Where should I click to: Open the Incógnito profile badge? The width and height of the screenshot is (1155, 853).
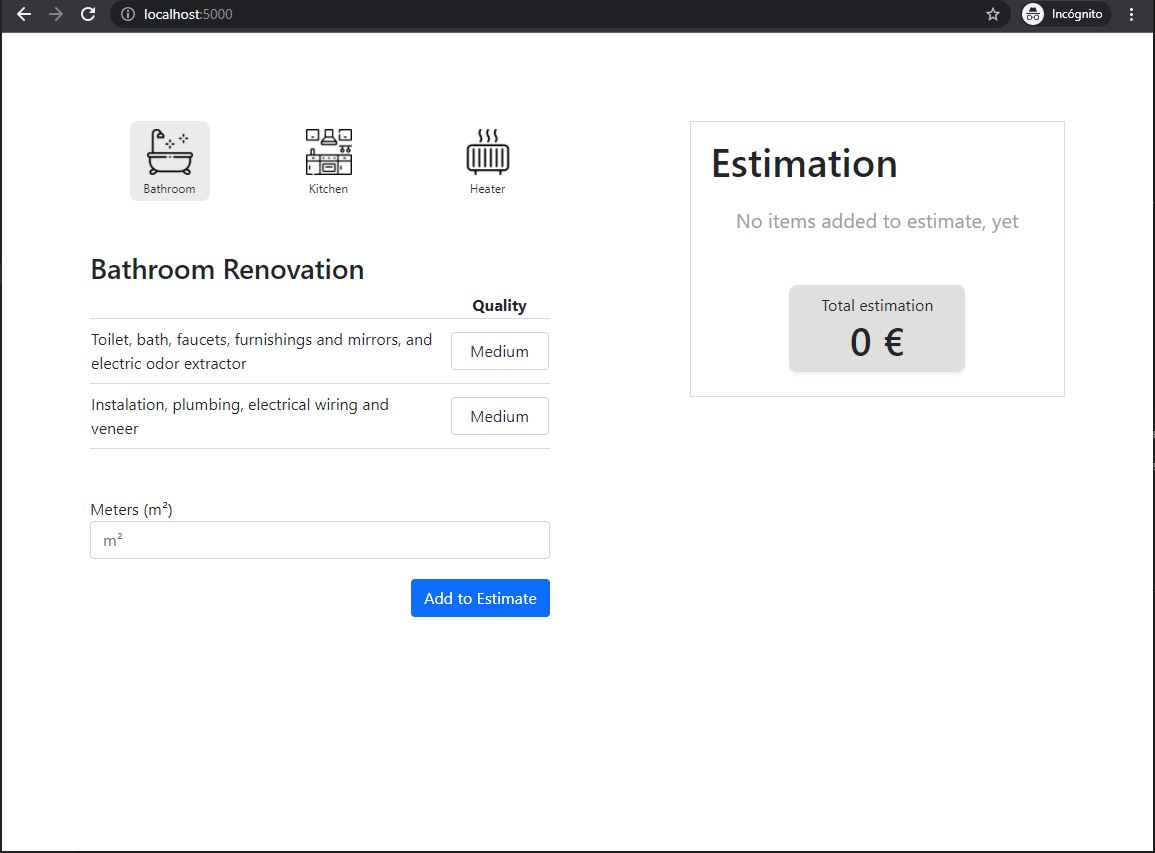pyautogui.click(x=1066, y=14)
